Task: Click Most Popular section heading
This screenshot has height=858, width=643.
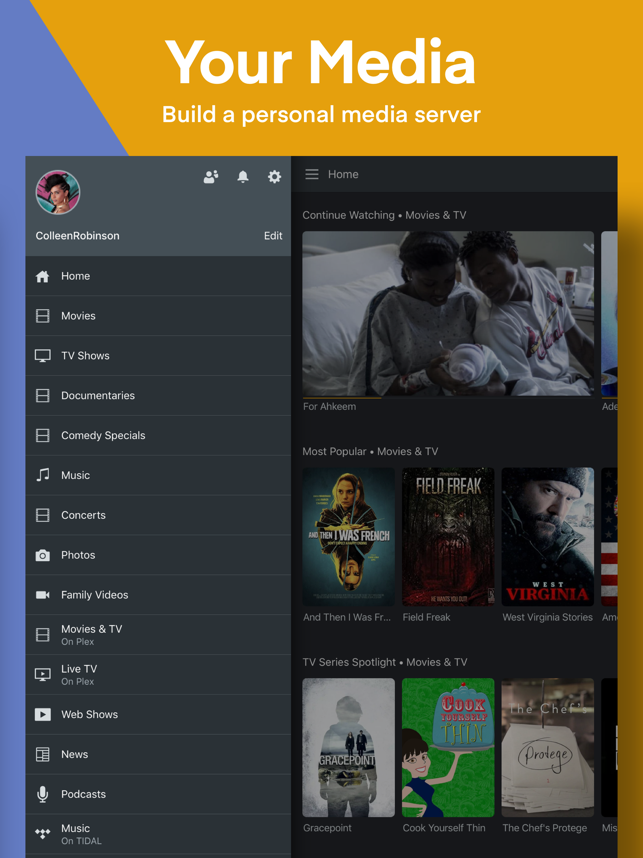Action: tap(370, 451)
